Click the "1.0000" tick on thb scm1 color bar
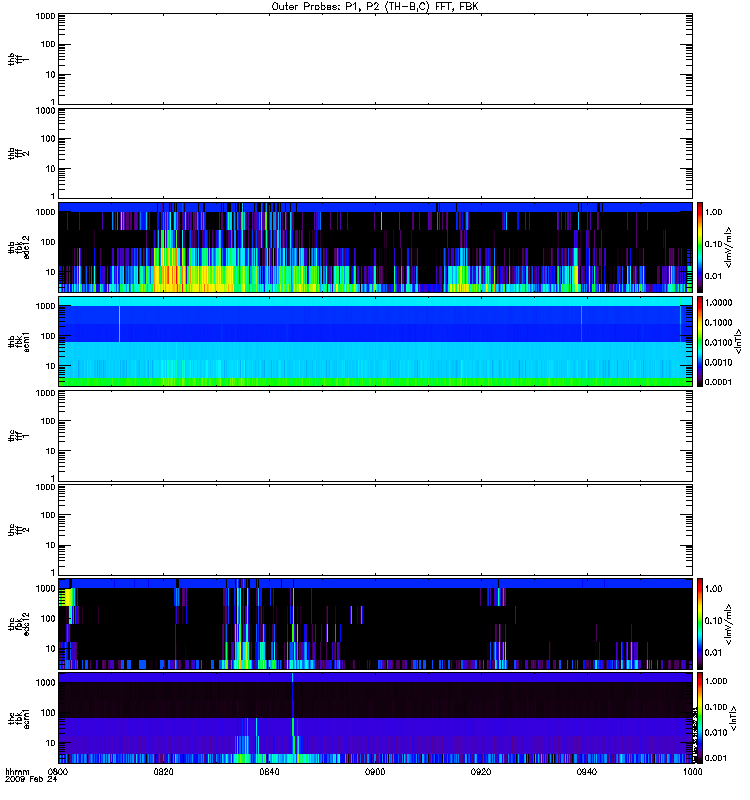 [718, 303]
